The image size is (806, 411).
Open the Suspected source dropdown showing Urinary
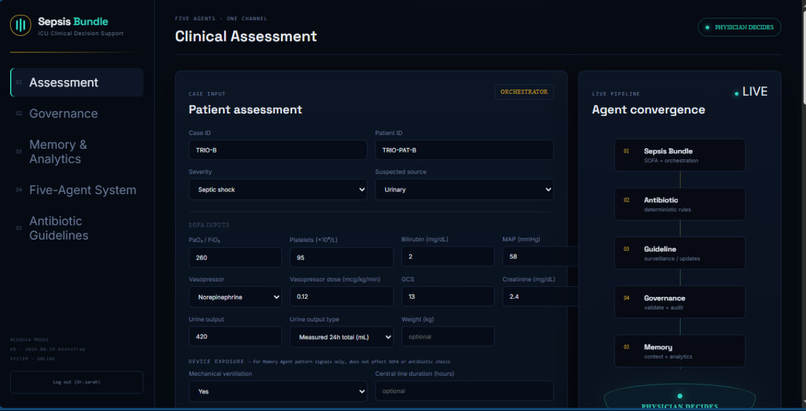[464, 190]
